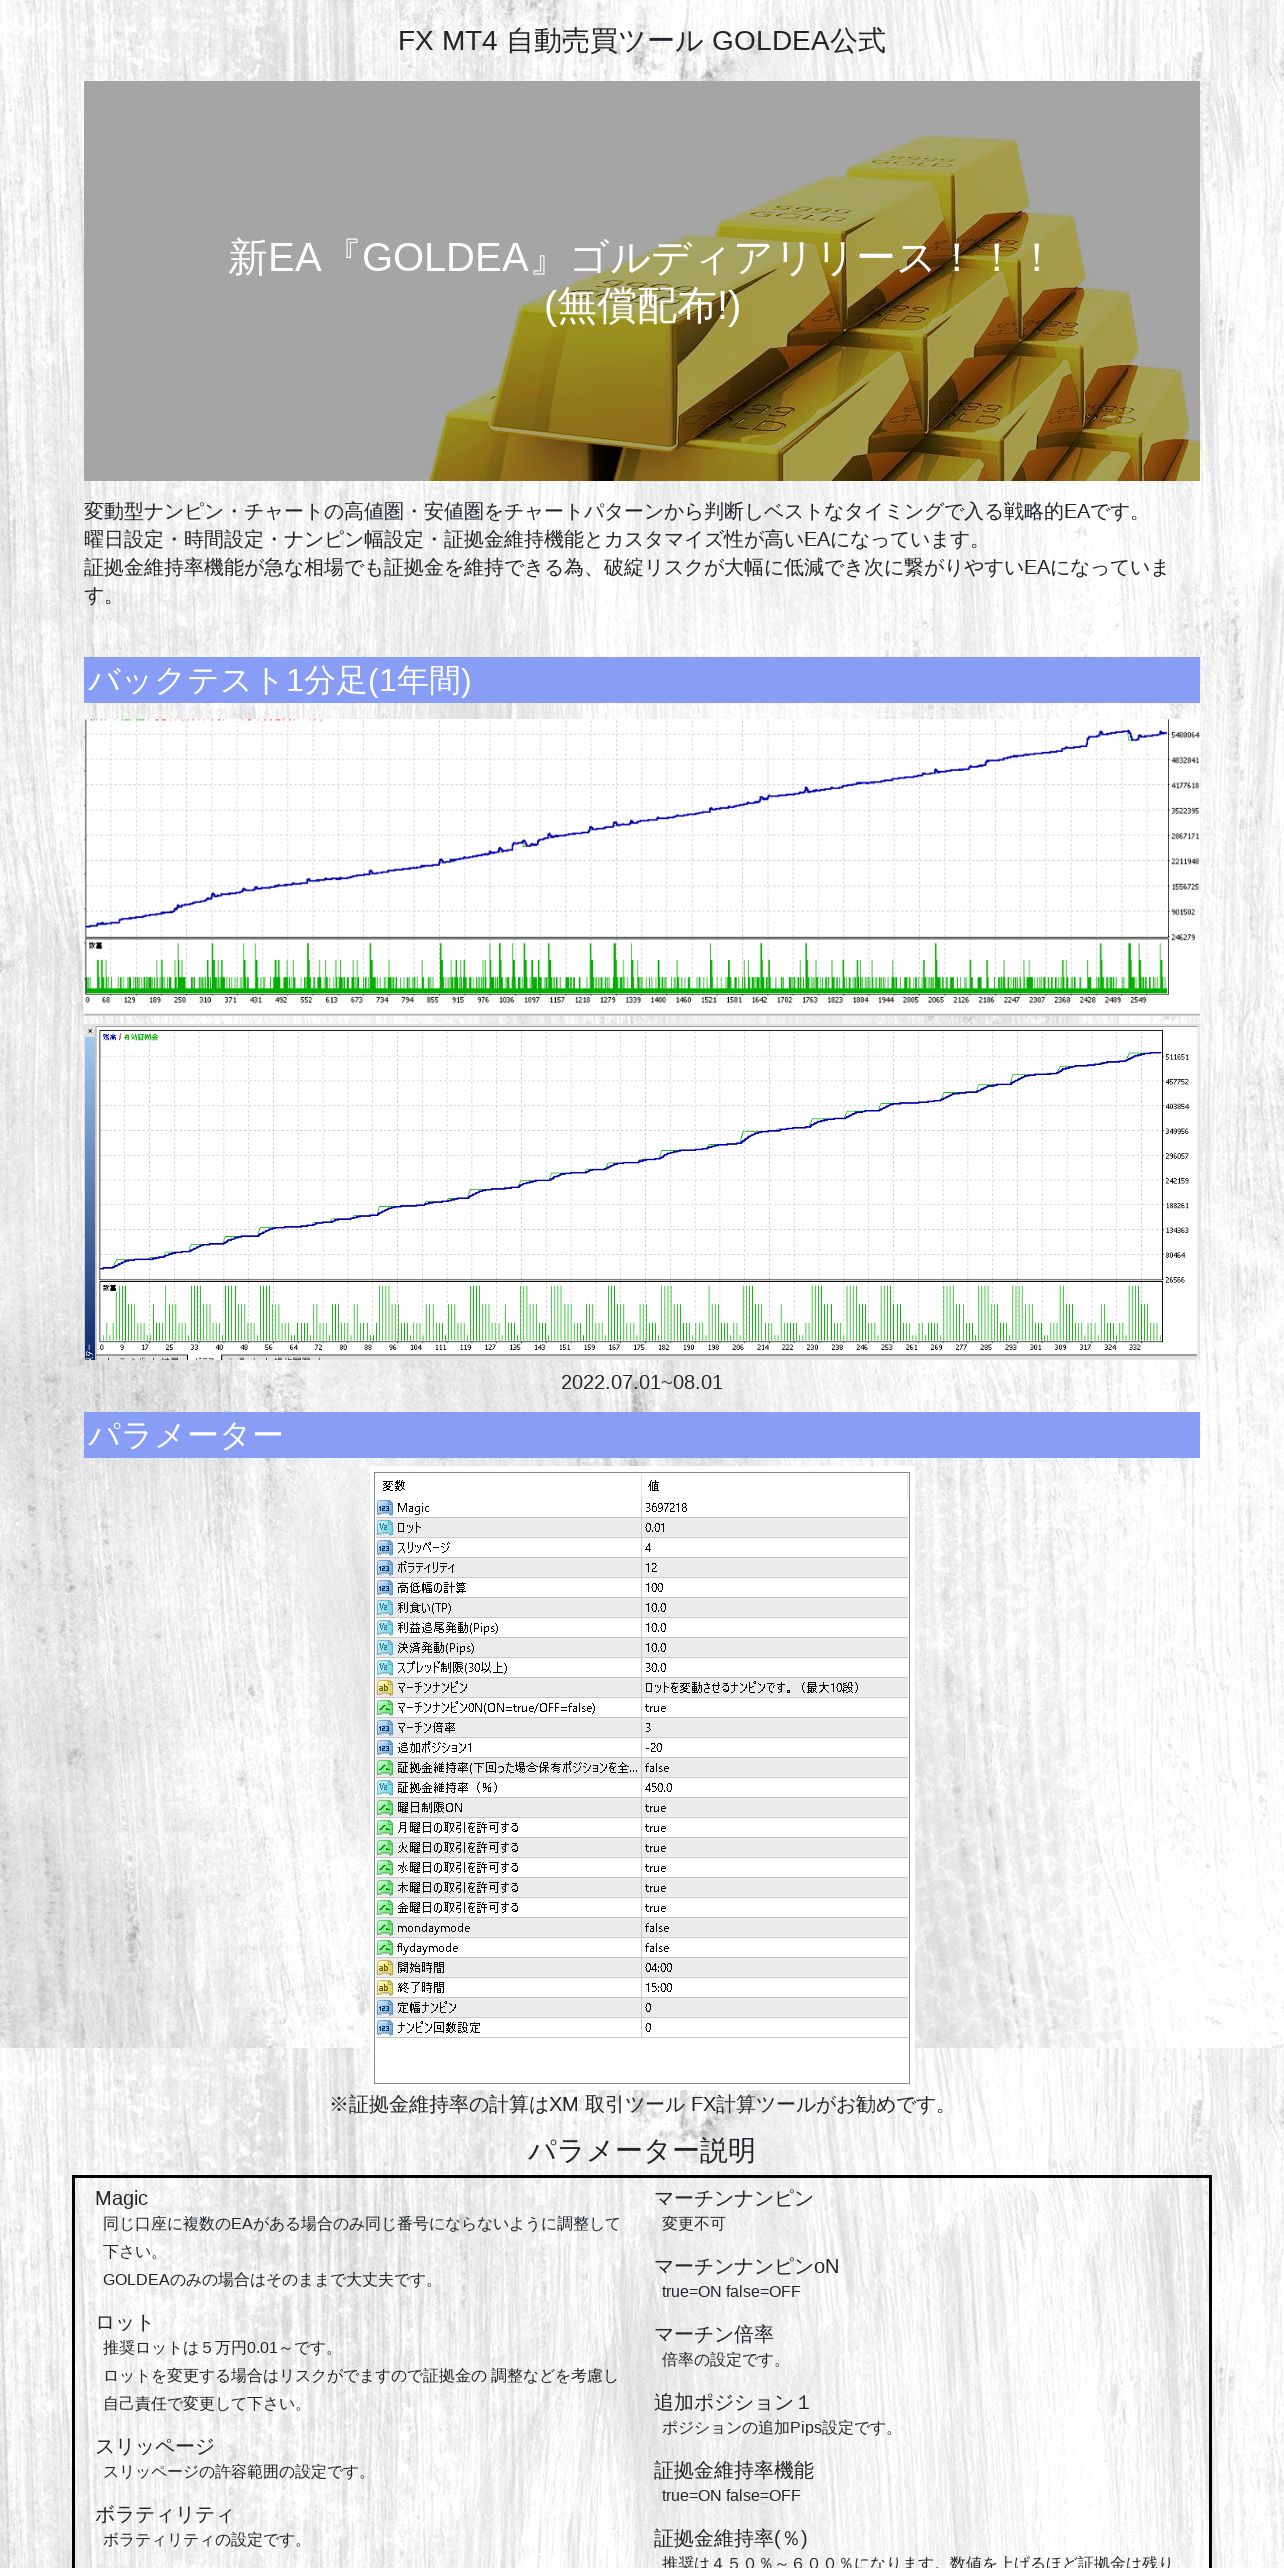Viewport: 1284px width, 2568px height.
Task: Click the line GOLDEAのみの場合はそのままで大丈夫です。
Action: [x=271, y=2280]
